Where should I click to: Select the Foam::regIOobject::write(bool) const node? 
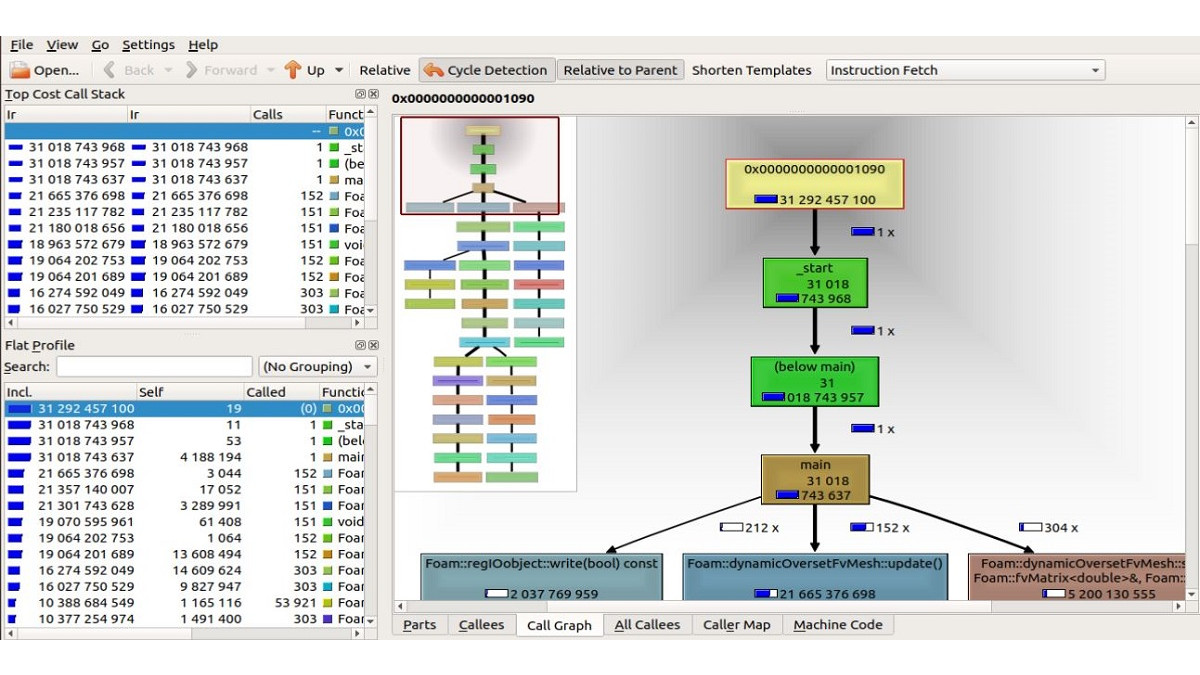tap(541, 577)
